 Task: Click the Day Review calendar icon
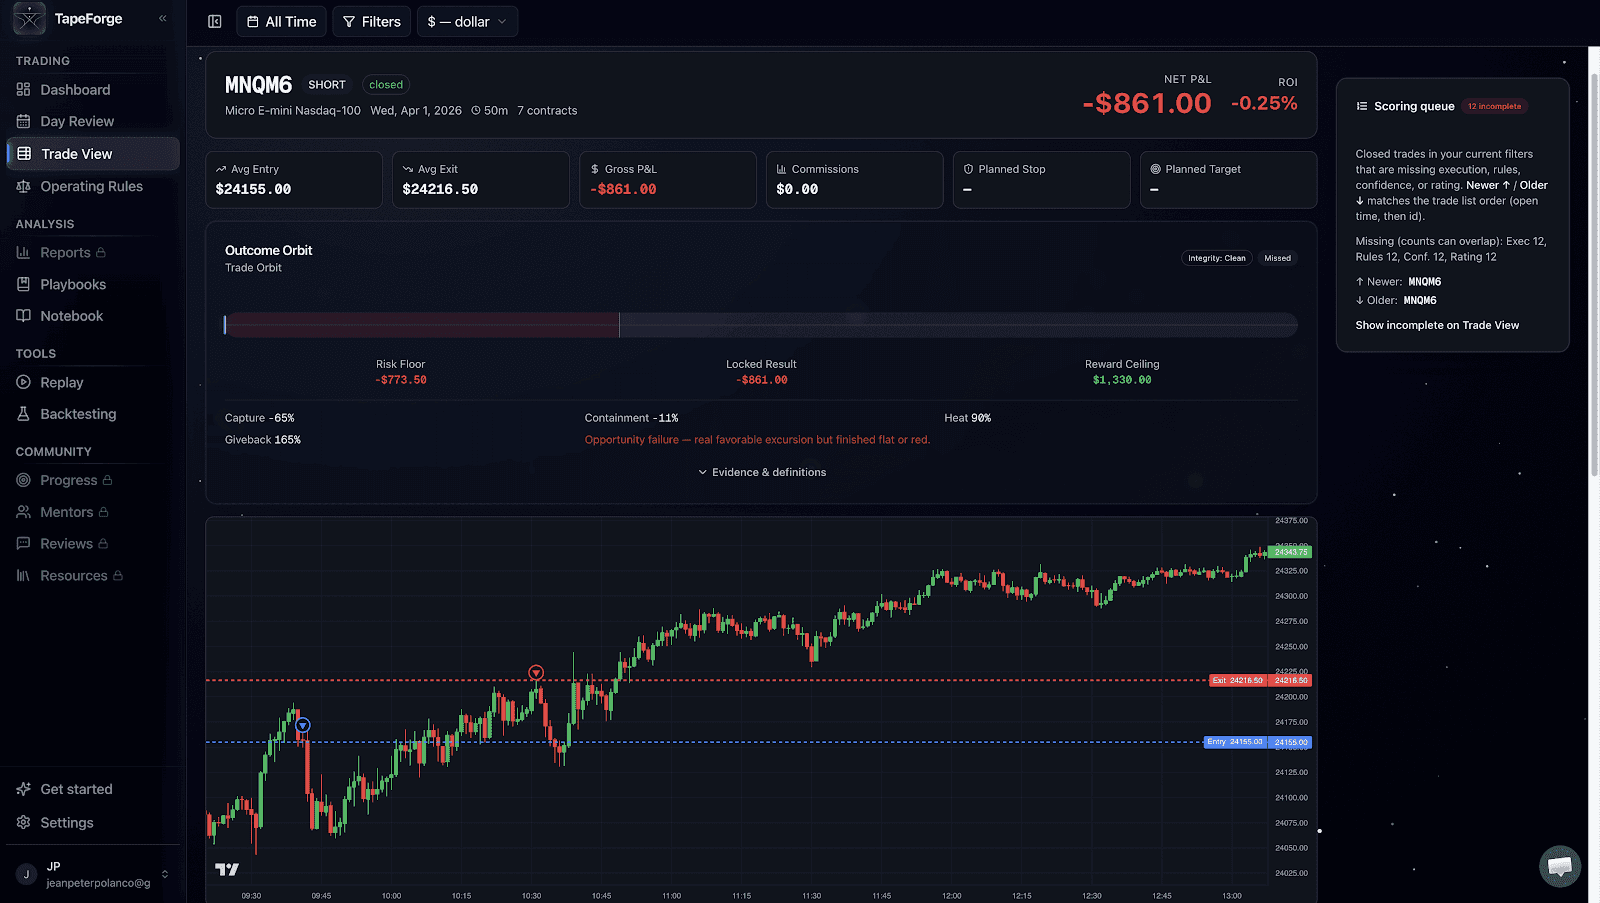pos(23,122)
